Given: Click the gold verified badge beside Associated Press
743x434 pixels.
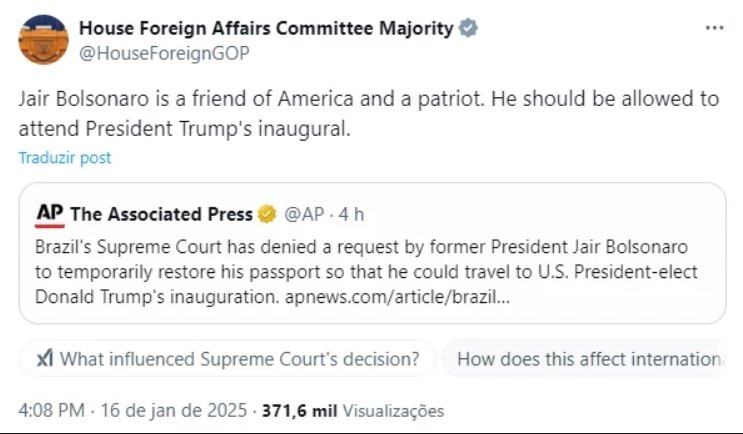Looking at the screenshot, I should 267,214.
